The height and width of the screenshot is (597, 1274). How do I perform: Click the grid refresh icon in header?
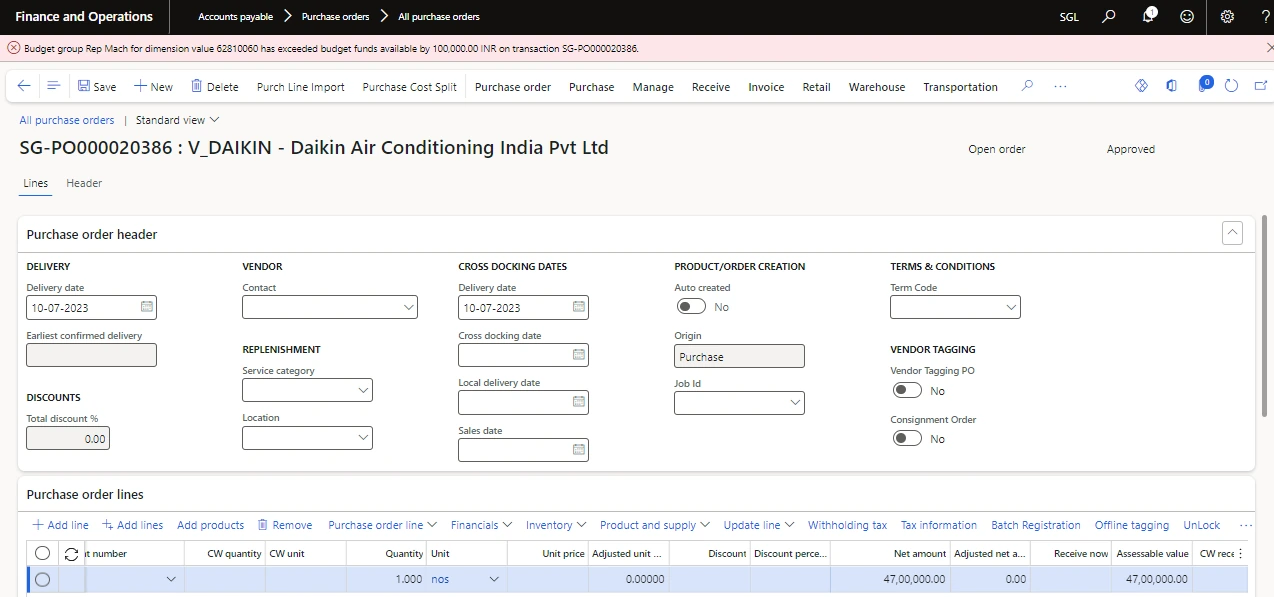71,553
